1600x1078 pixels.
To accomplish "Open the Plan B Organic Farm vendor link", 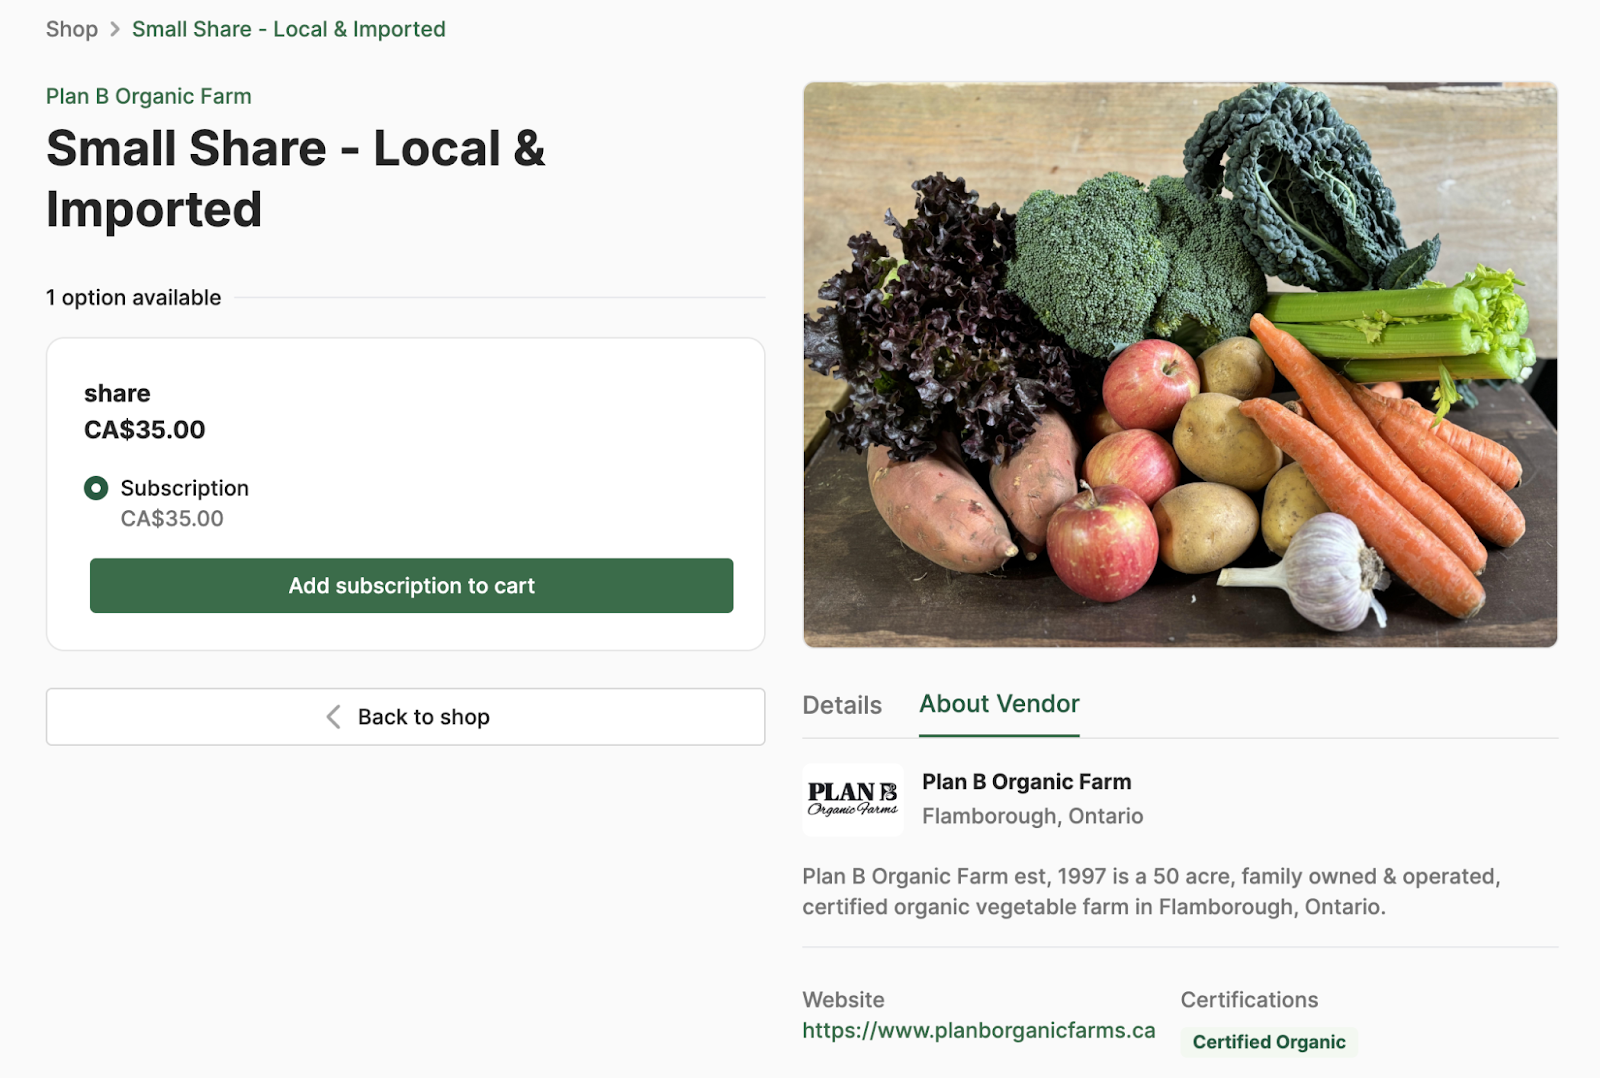I will pos(148,96).
